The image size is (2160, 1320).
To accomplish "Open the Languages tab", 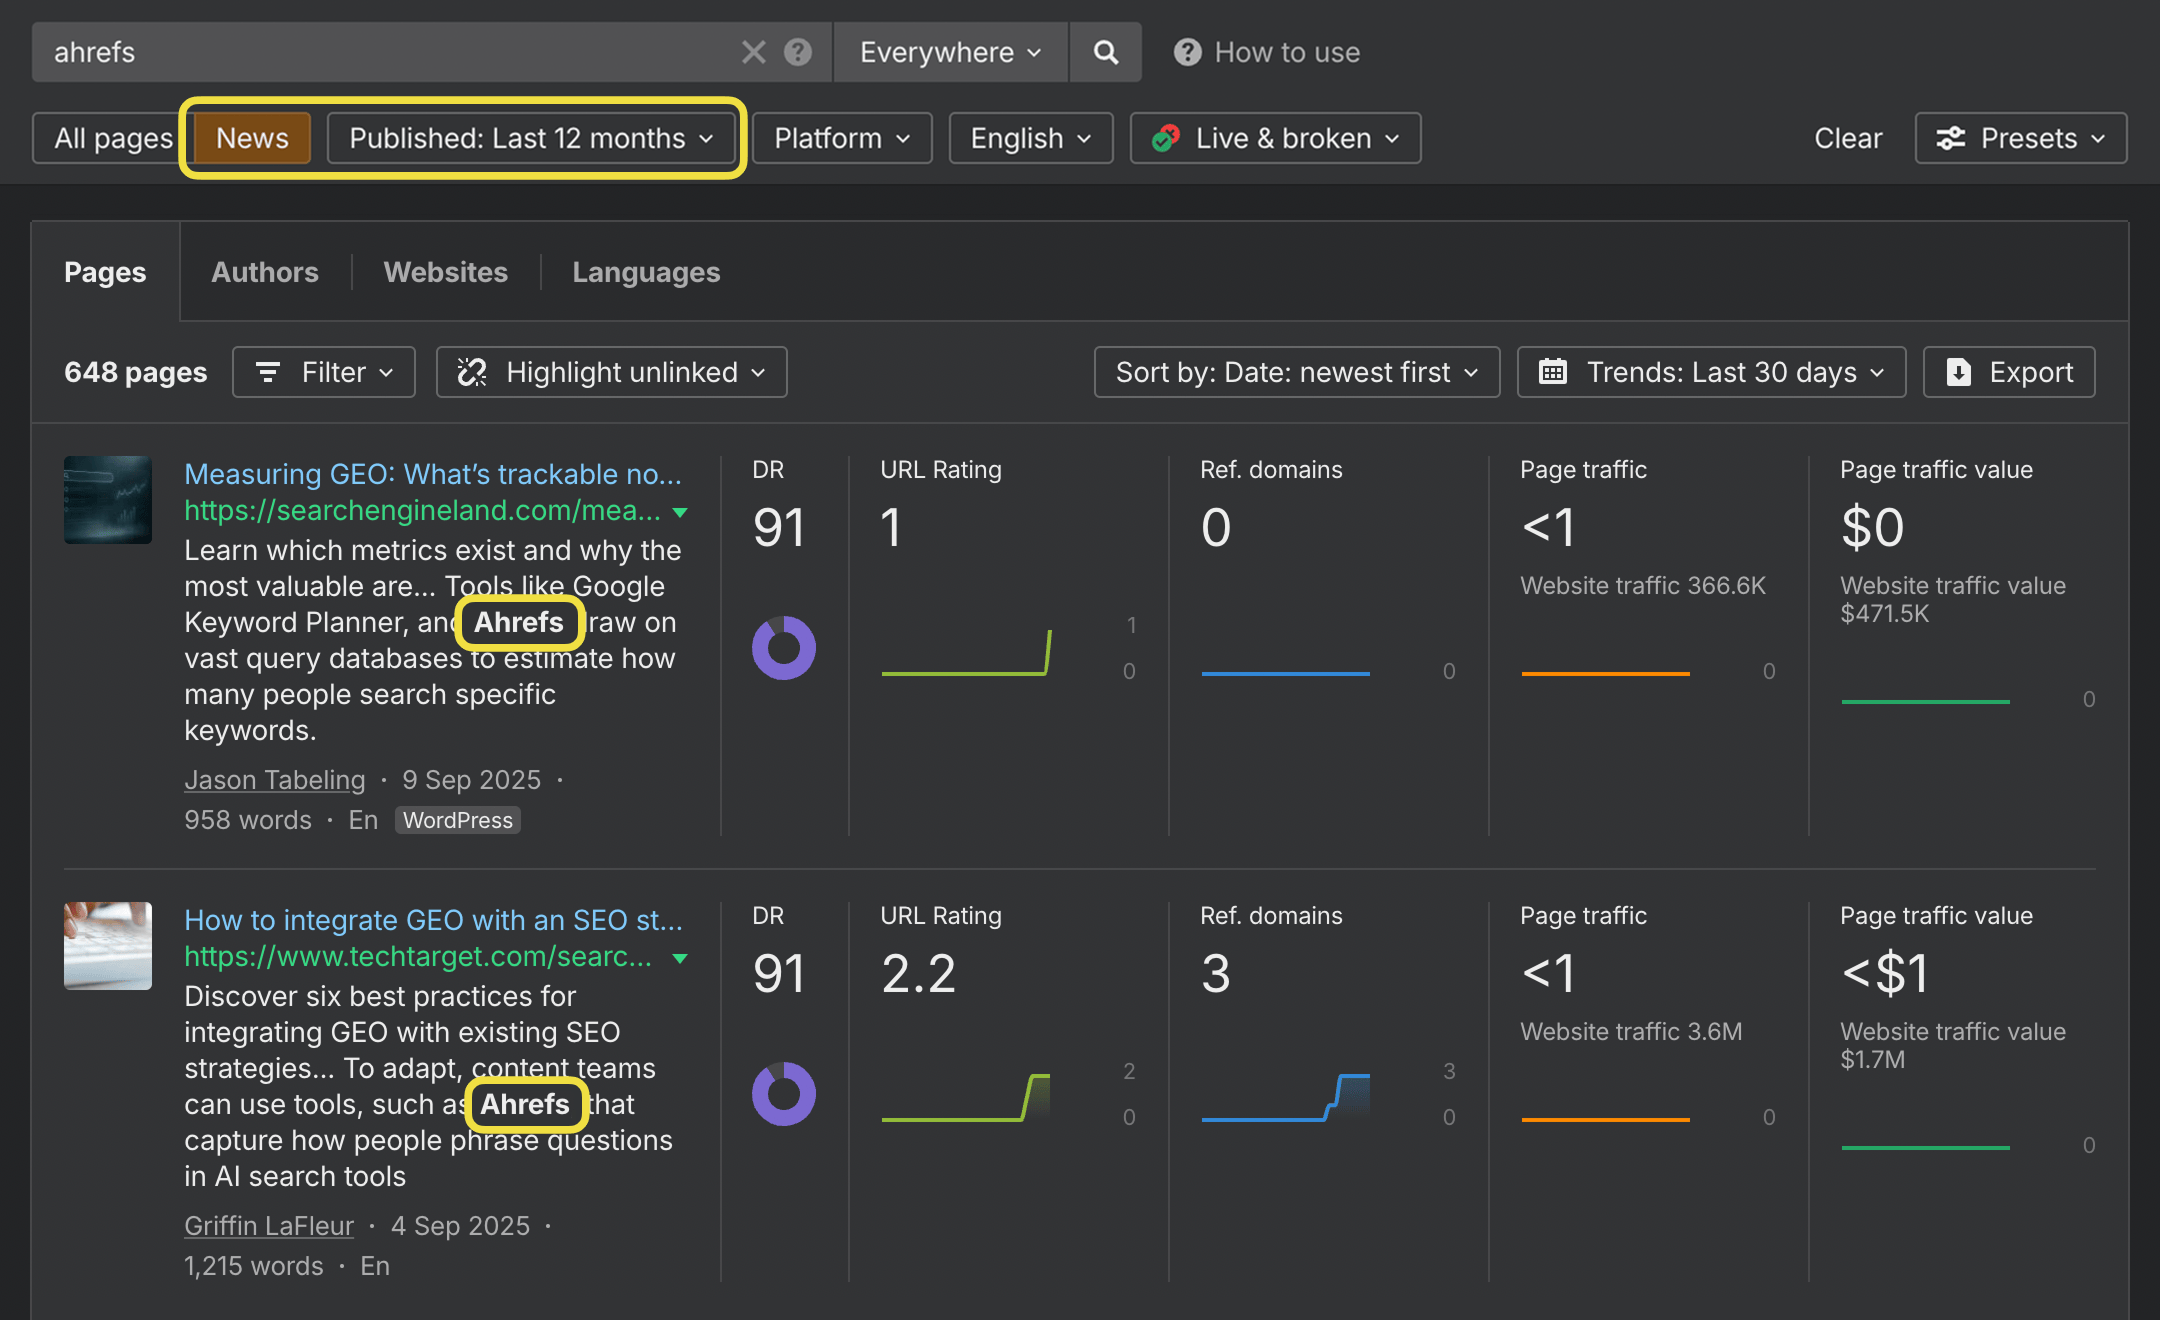I will (x=646, y=272).
